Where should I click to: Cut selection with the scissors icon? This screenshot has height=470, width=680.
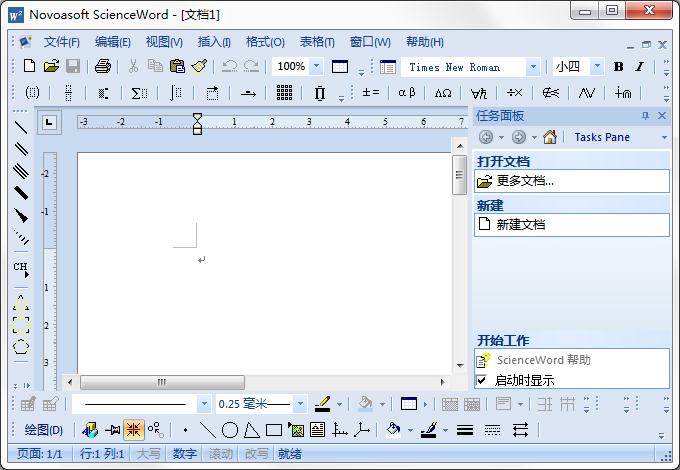pos(134,66)
